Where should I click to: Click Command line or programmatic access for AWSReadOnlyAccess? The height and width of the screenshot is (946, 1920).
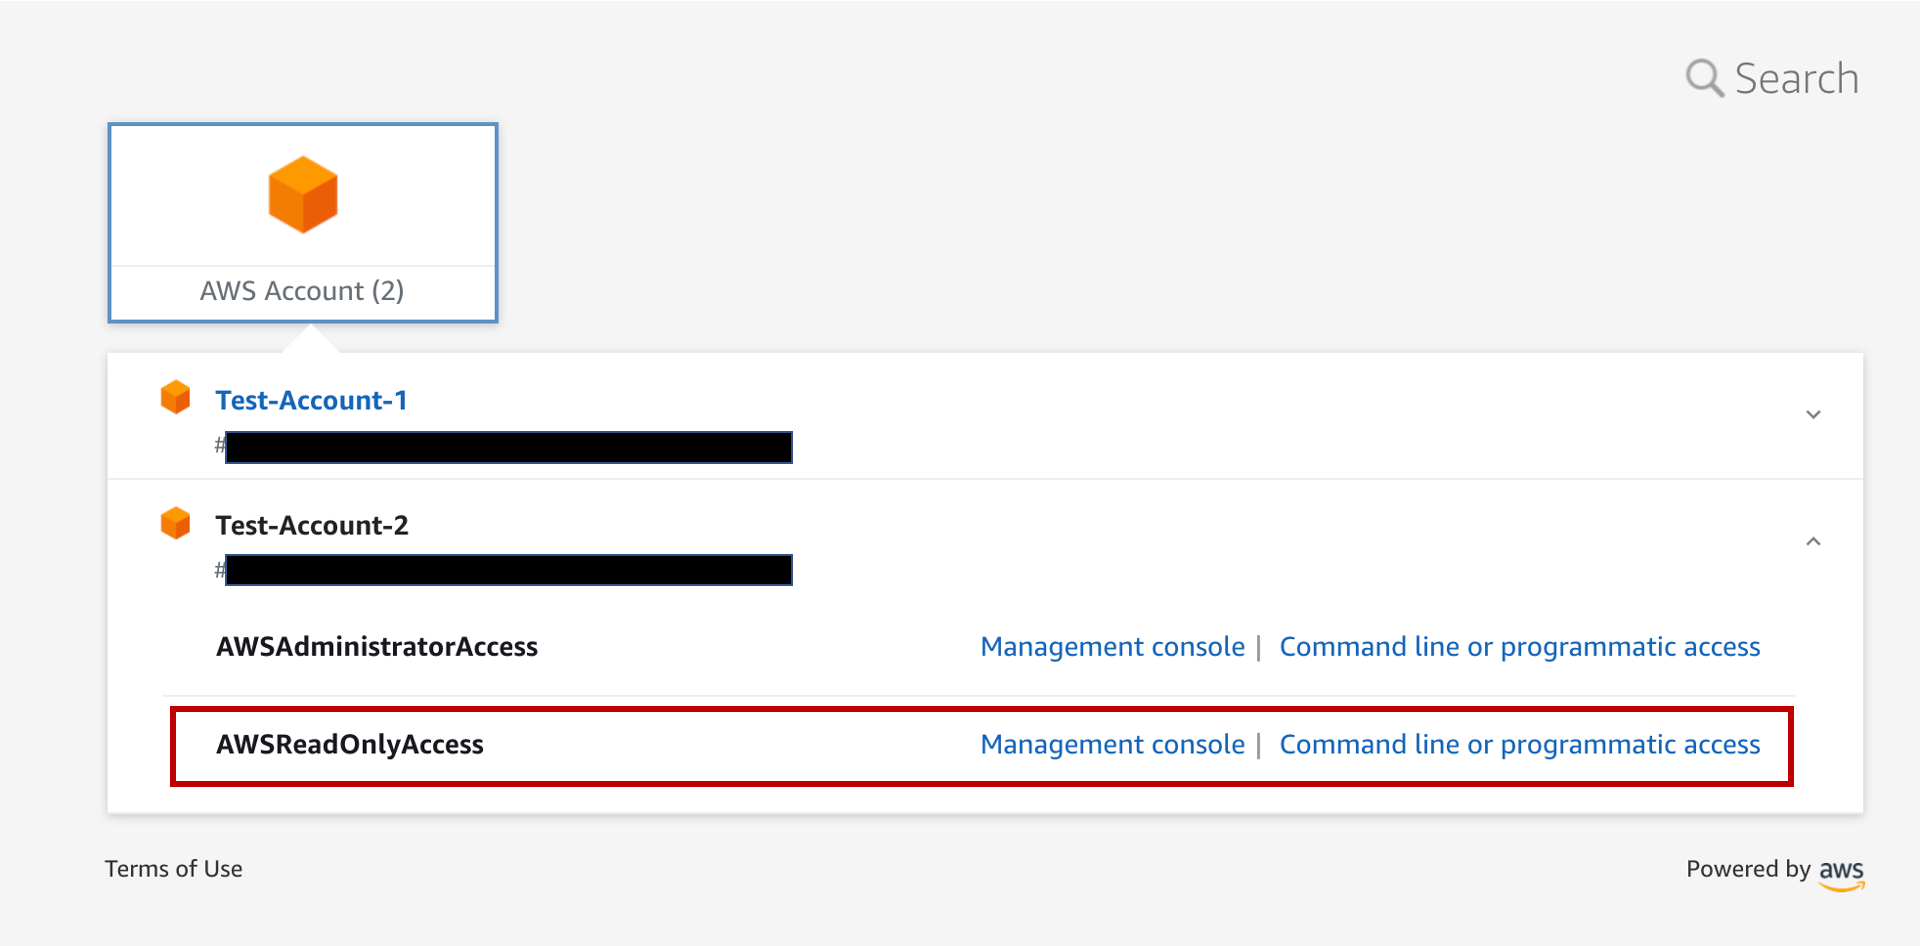click(x=1520, y=744)
